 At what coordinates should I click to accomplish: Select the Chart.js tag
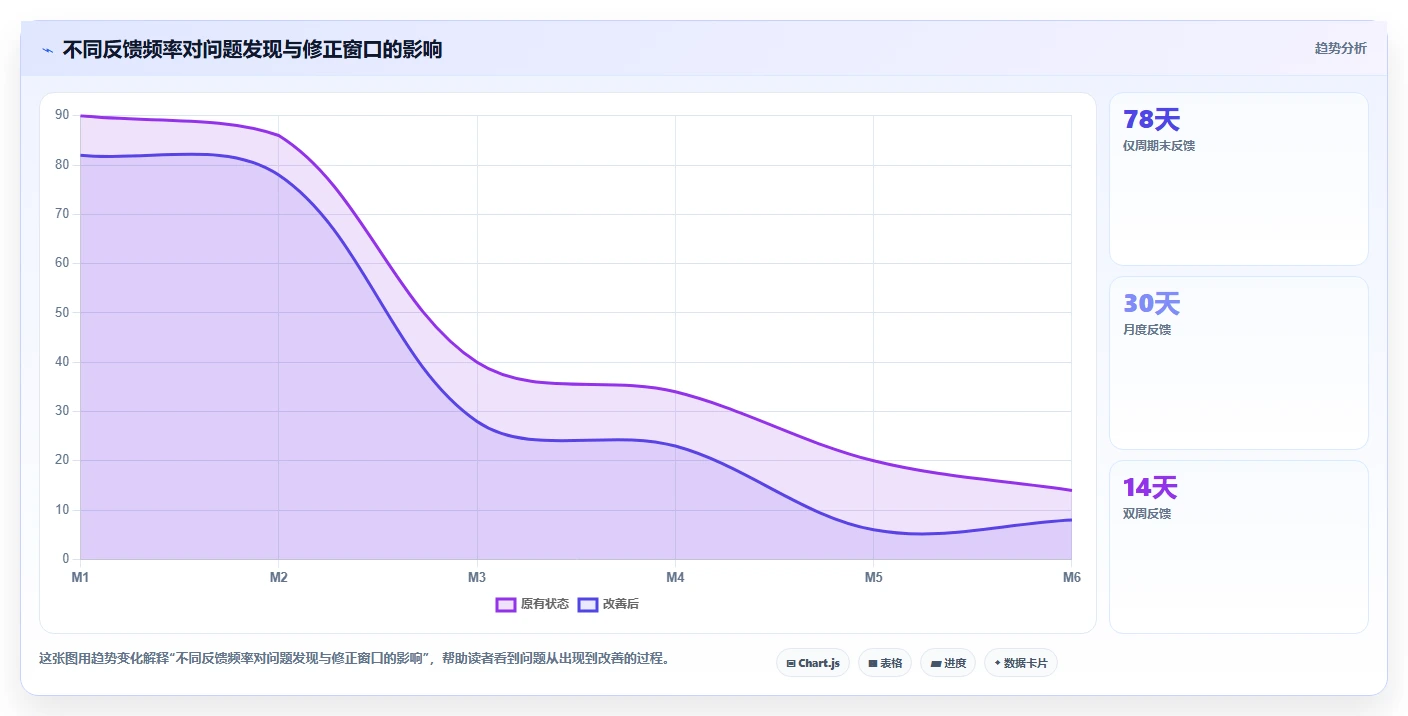(812, 663)
